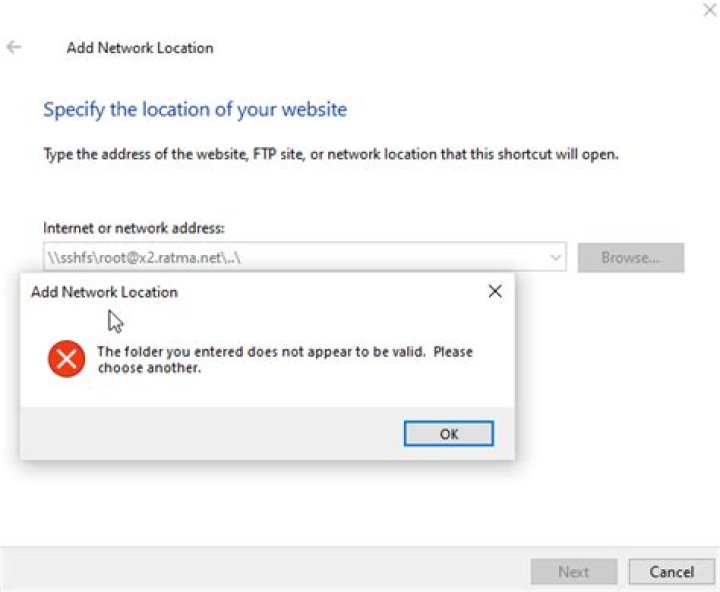Click the 'Specify the location of your website' heading

point(195,110)
